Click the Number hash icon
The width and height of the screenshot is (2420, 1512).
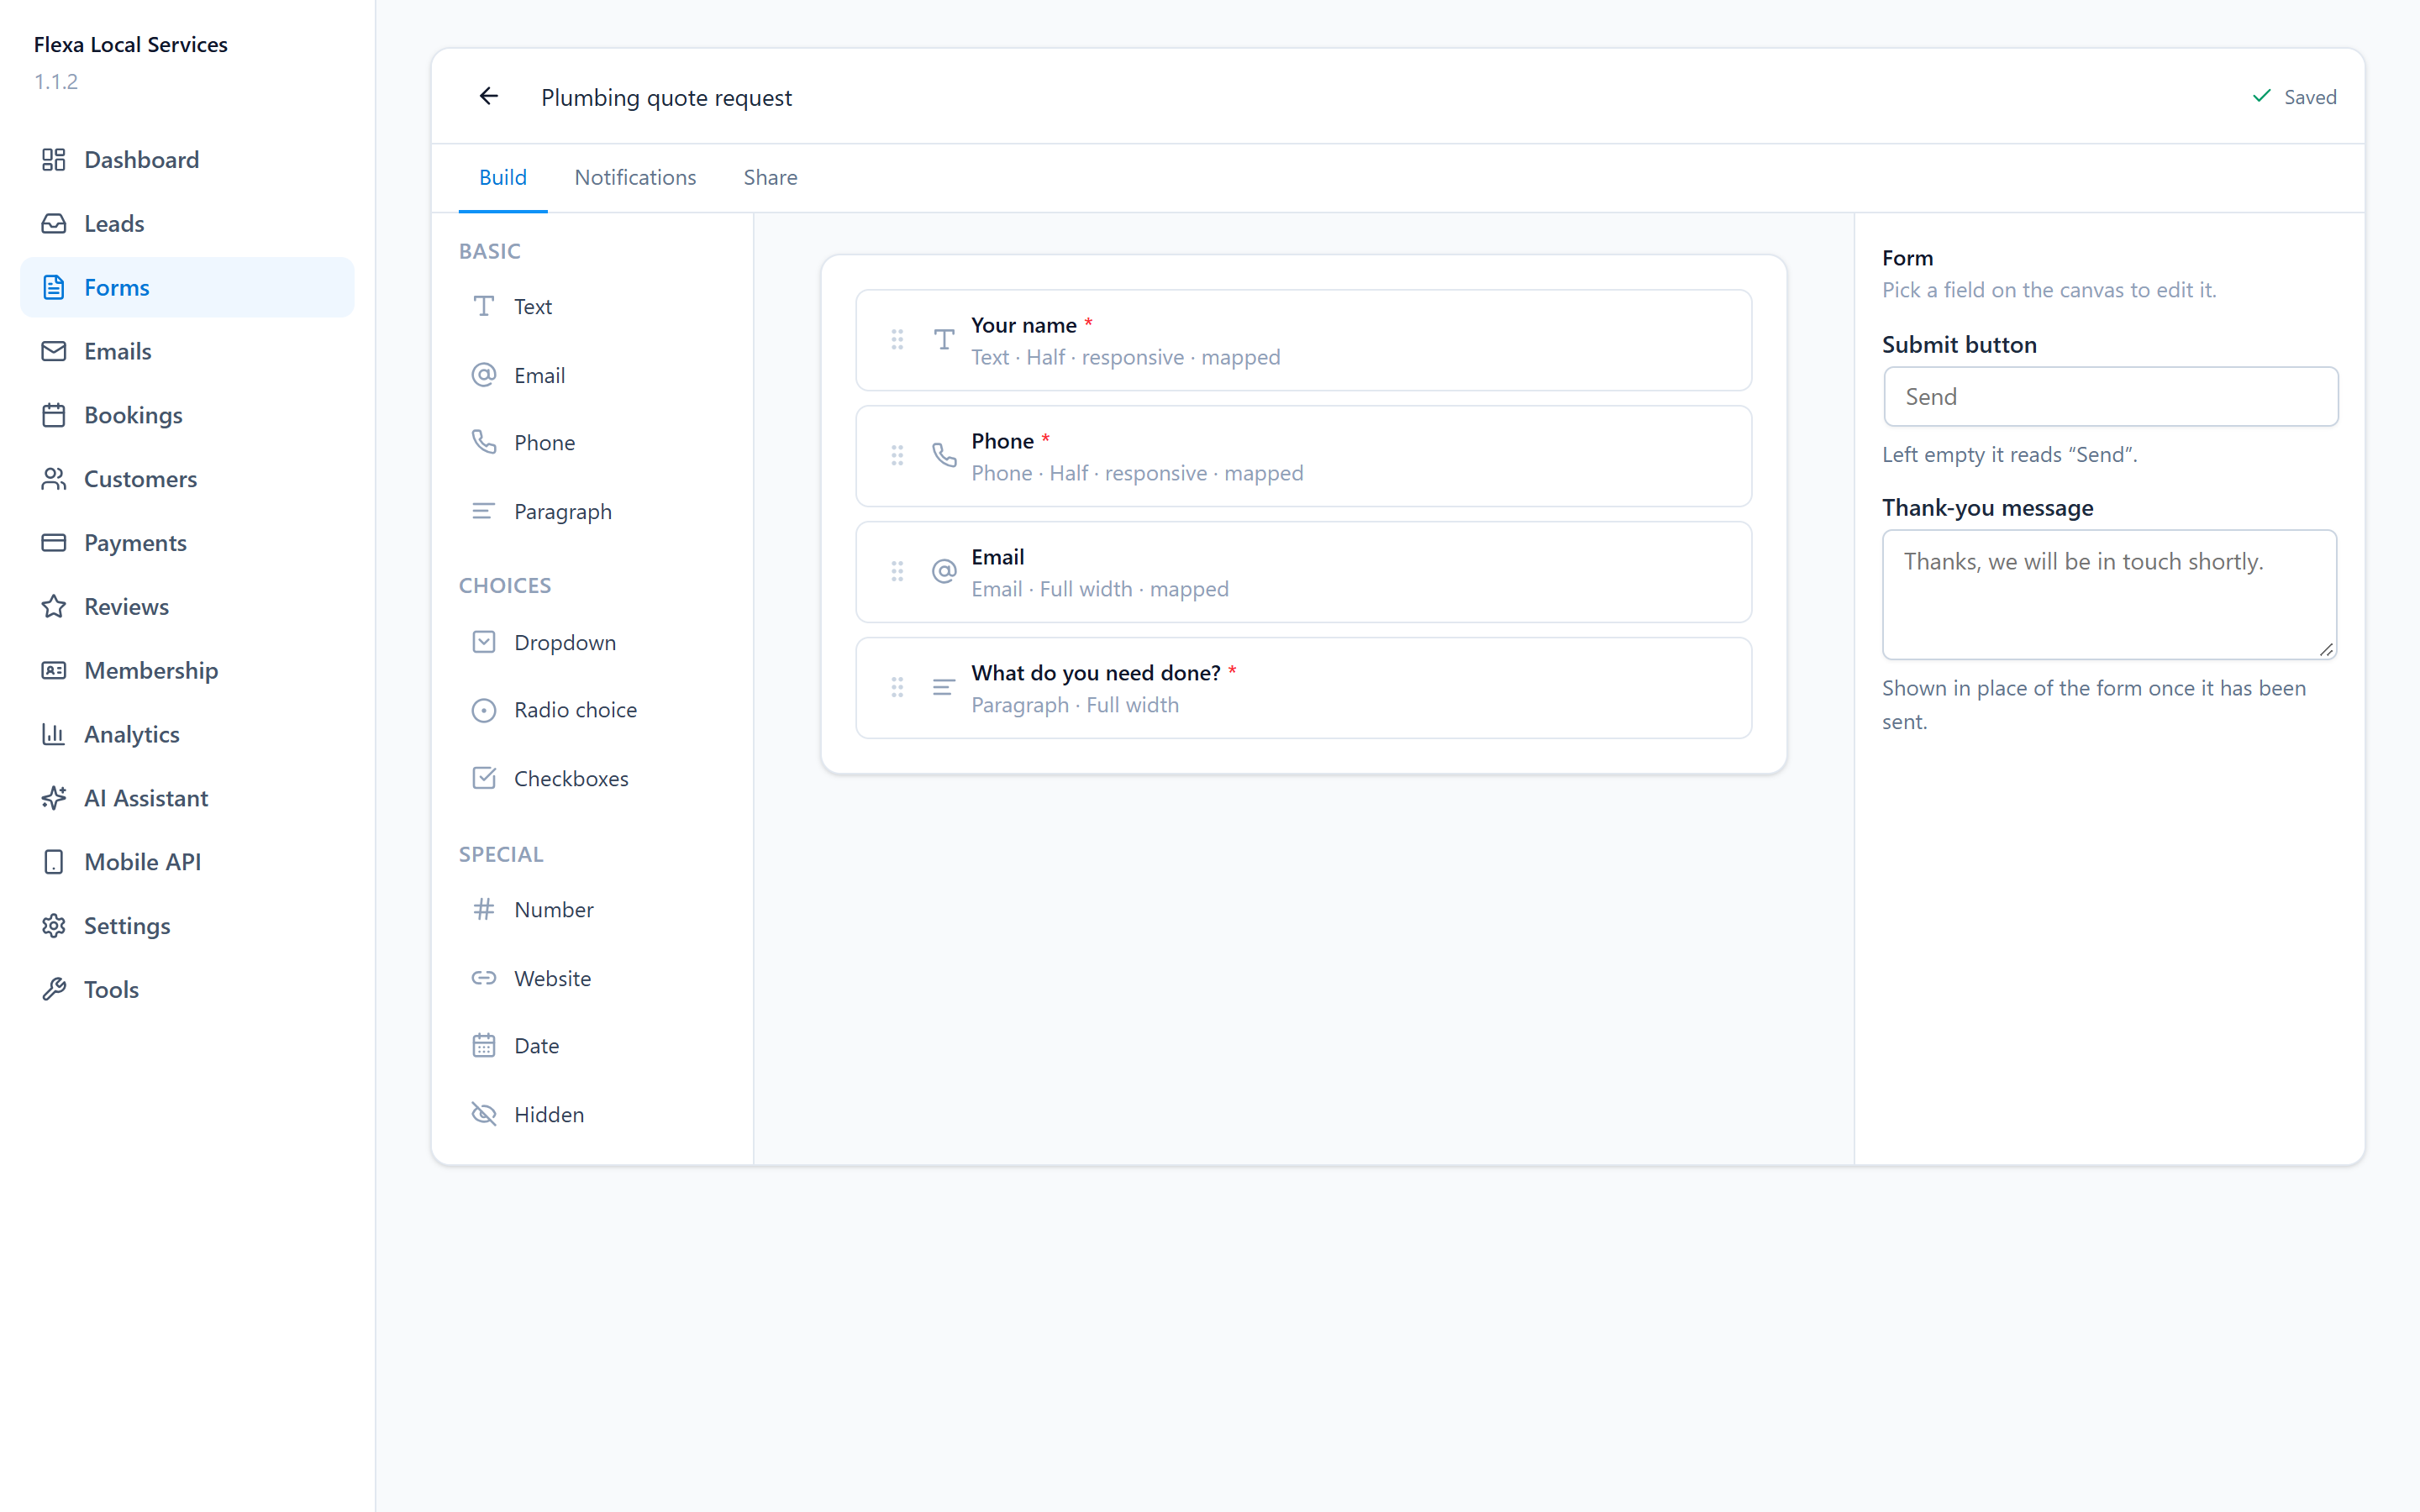click(484, 909)
